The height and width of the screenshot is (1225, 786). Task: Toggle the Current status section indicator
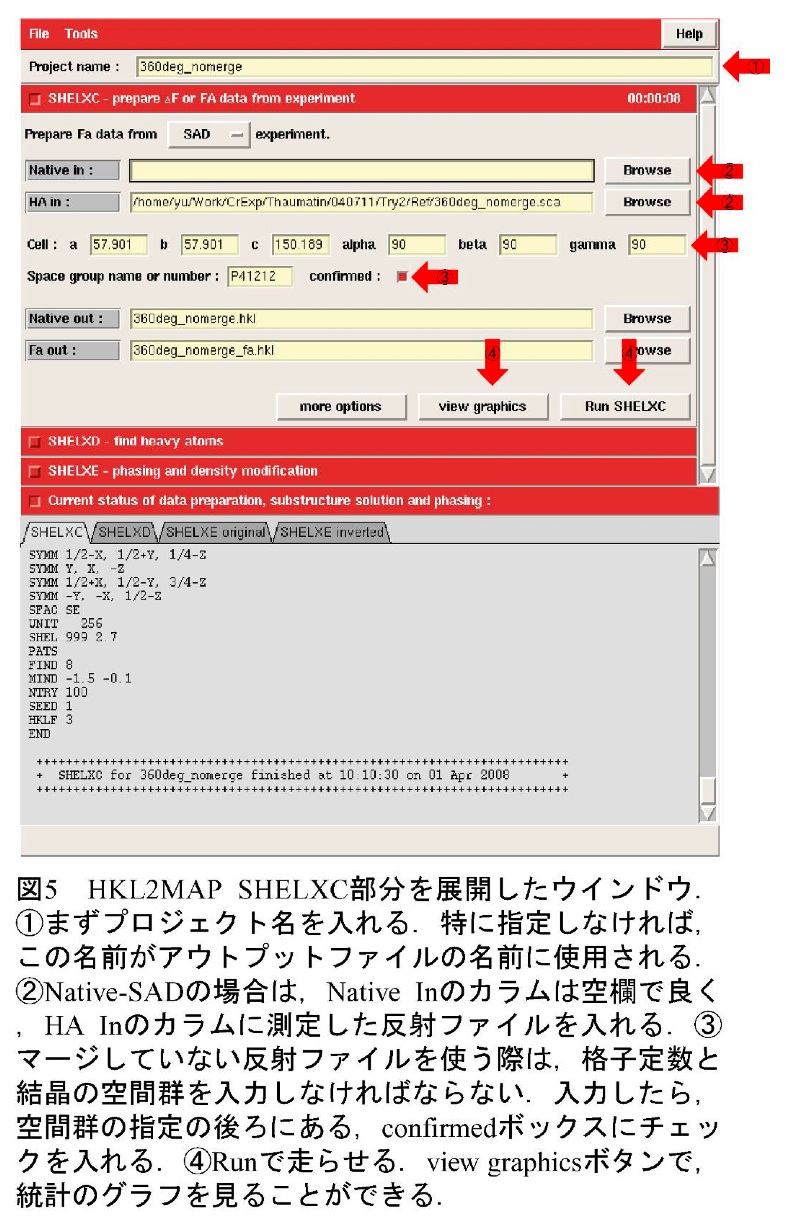click(35, 501)
